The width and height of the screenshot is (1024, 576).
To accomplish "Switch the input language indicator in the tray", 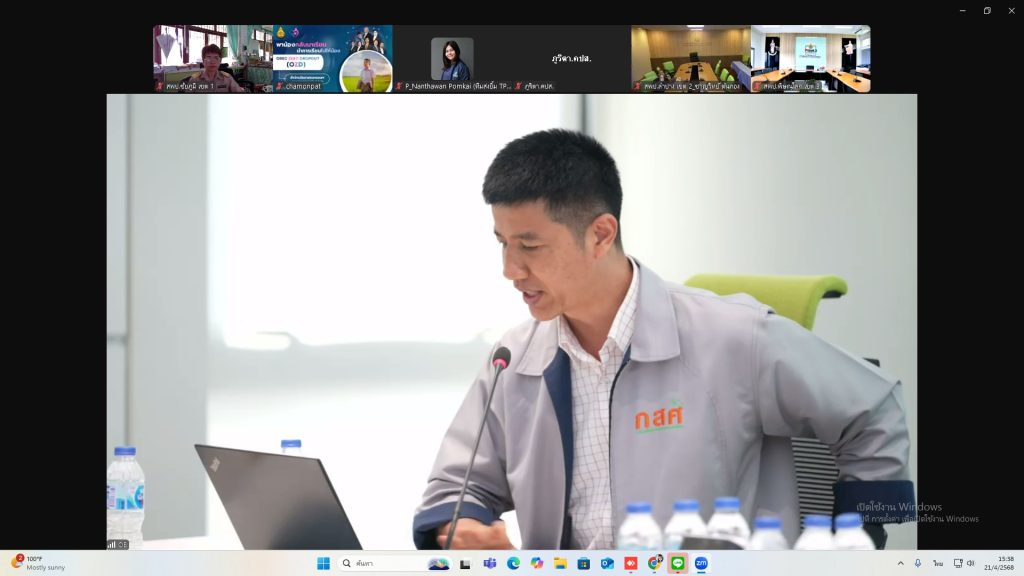I will (938, 564).
